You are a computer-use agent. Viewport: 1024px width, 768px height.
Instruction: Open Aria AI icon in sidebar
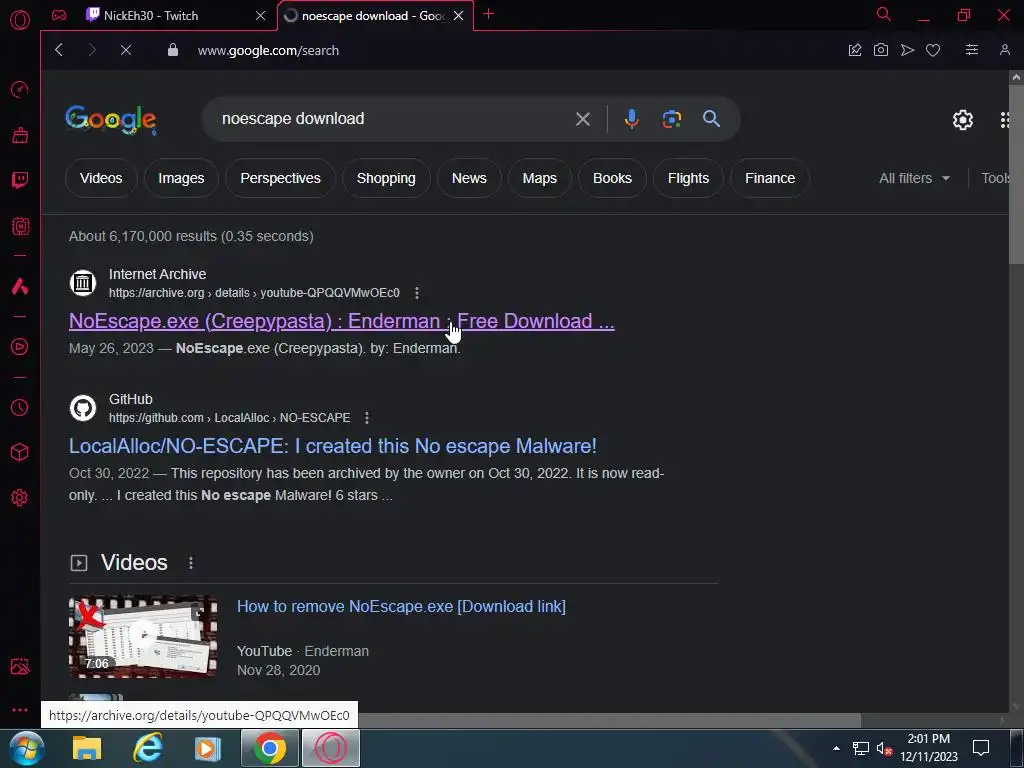(20, 286)
